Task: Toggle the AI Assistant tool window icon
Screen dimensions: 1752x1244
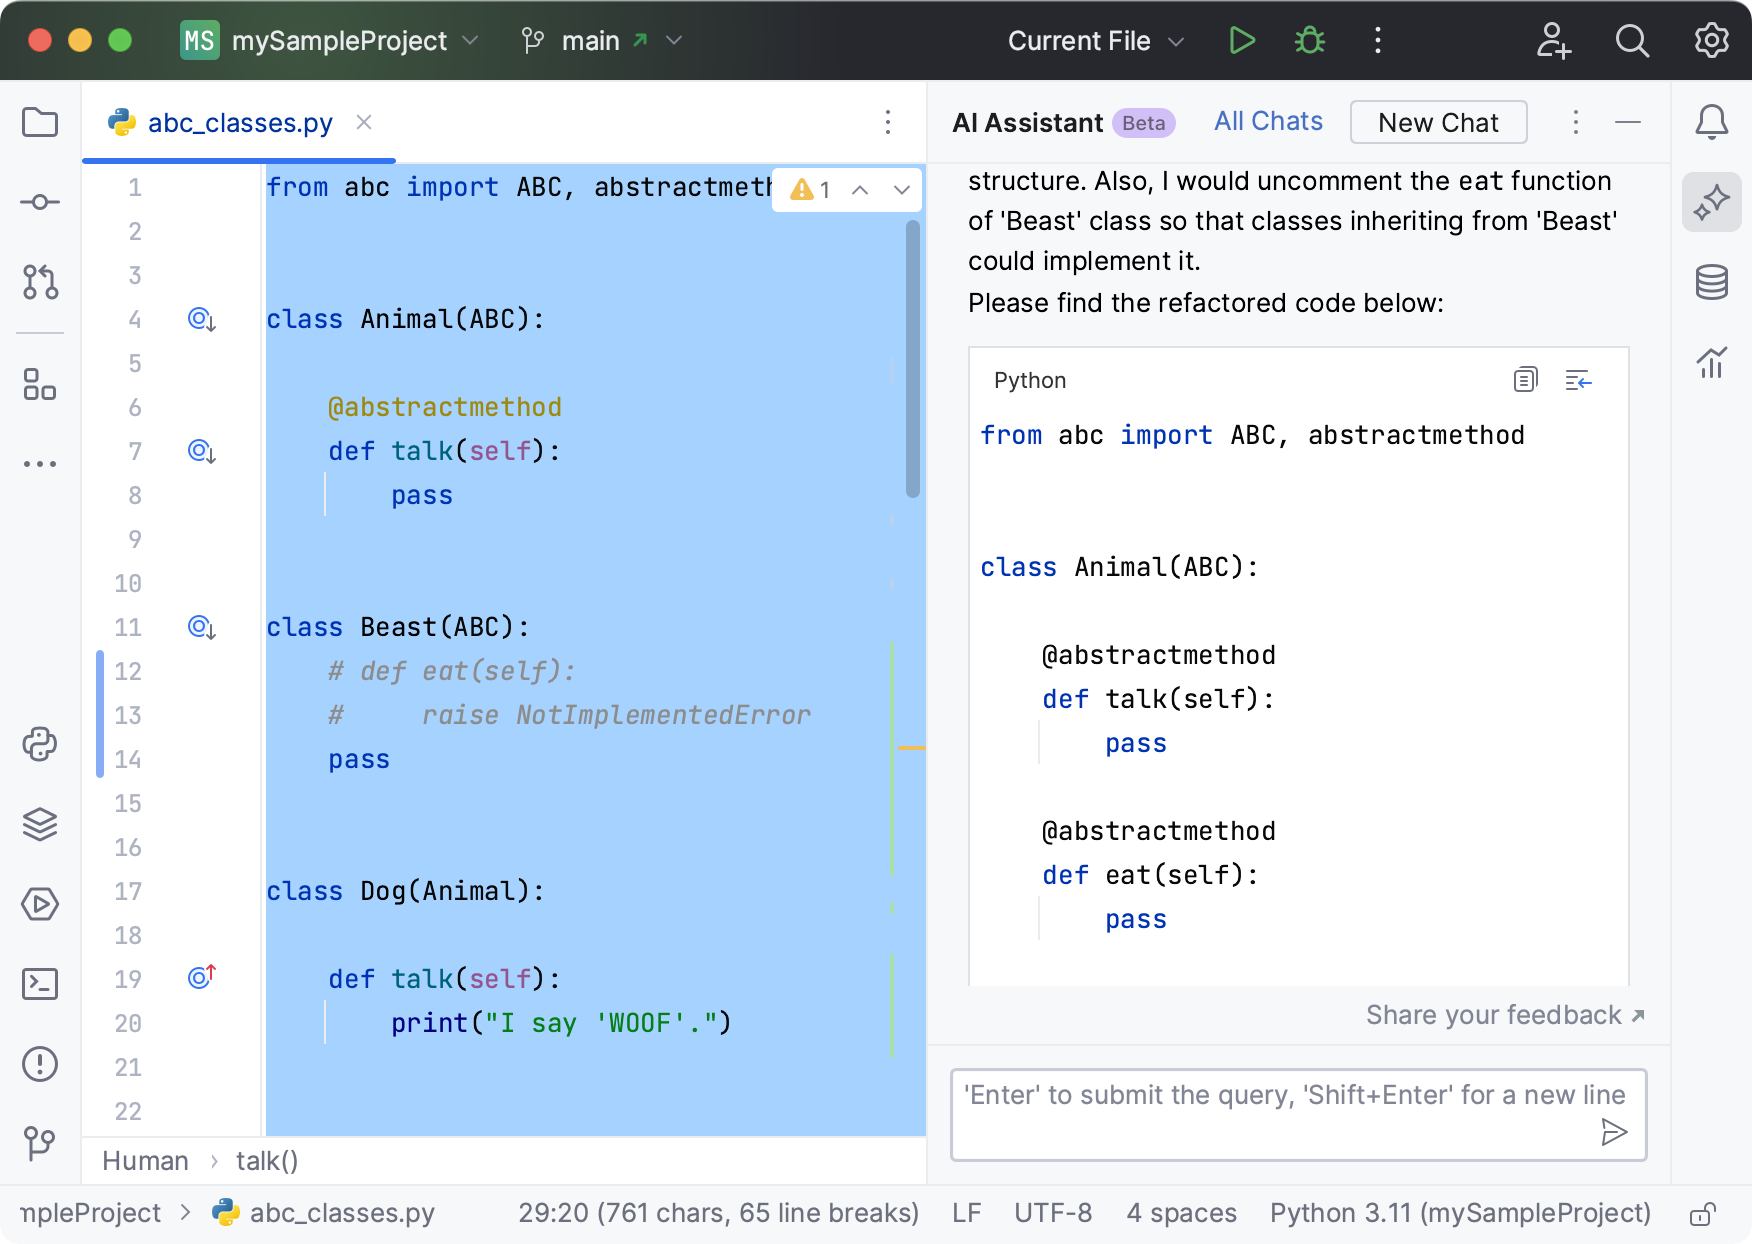Action: (1712, 202)
